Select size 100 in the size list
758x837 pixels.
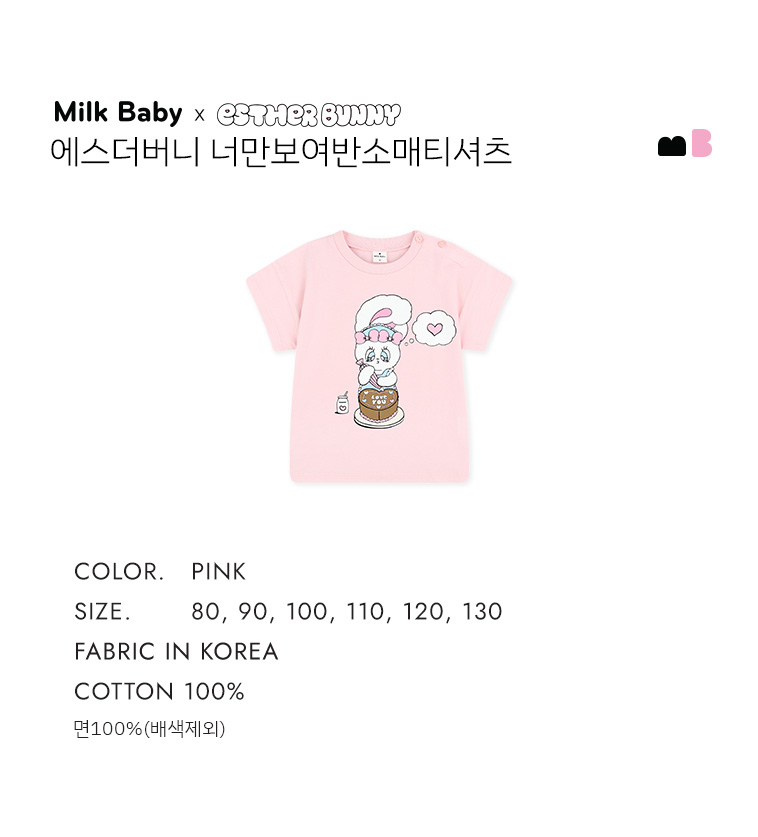click(x=307, y=612)
